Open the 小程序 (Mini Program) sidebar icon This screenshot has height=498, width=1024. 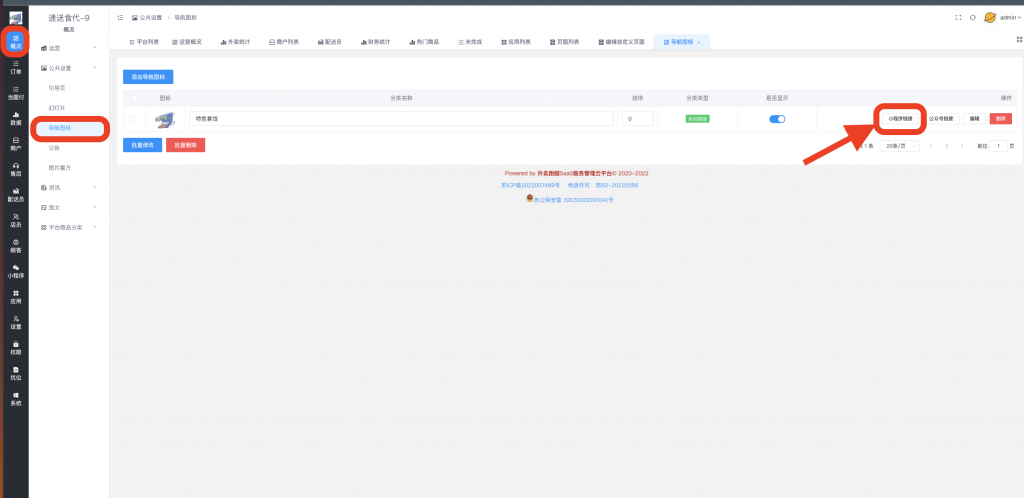tap(15, 270)
